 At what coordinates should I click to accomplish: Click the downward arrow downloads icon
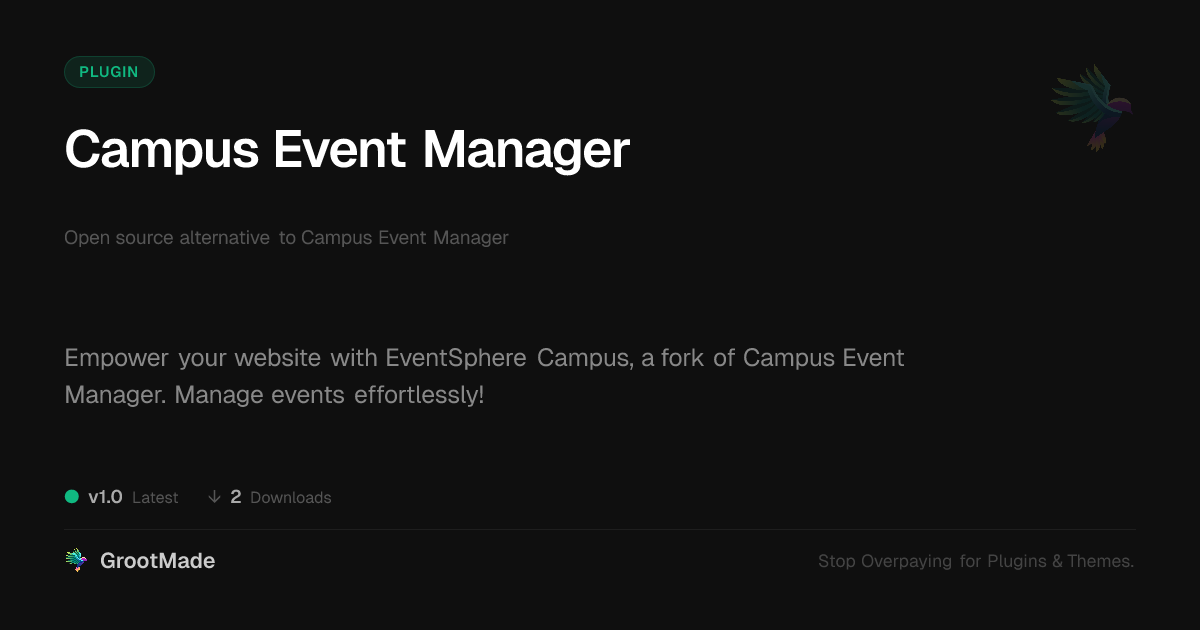(x=214, y=497)
